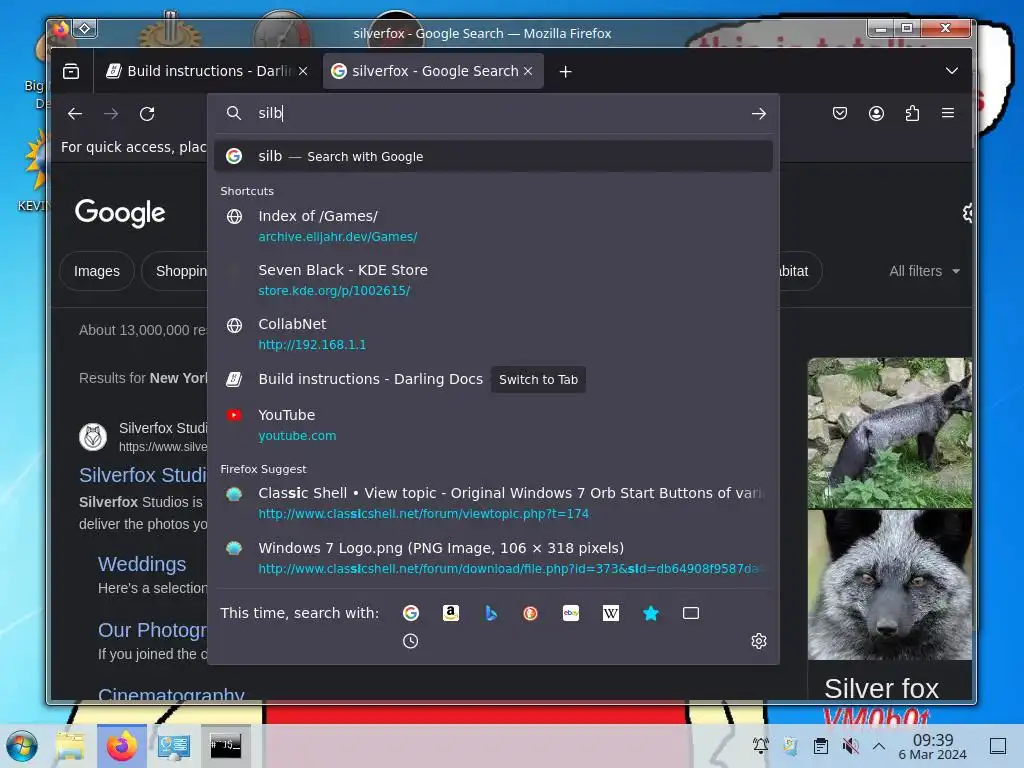Open the Our Photography sitelink
This screenshot has height=768, width=1024.
click(x=153, y=630)
